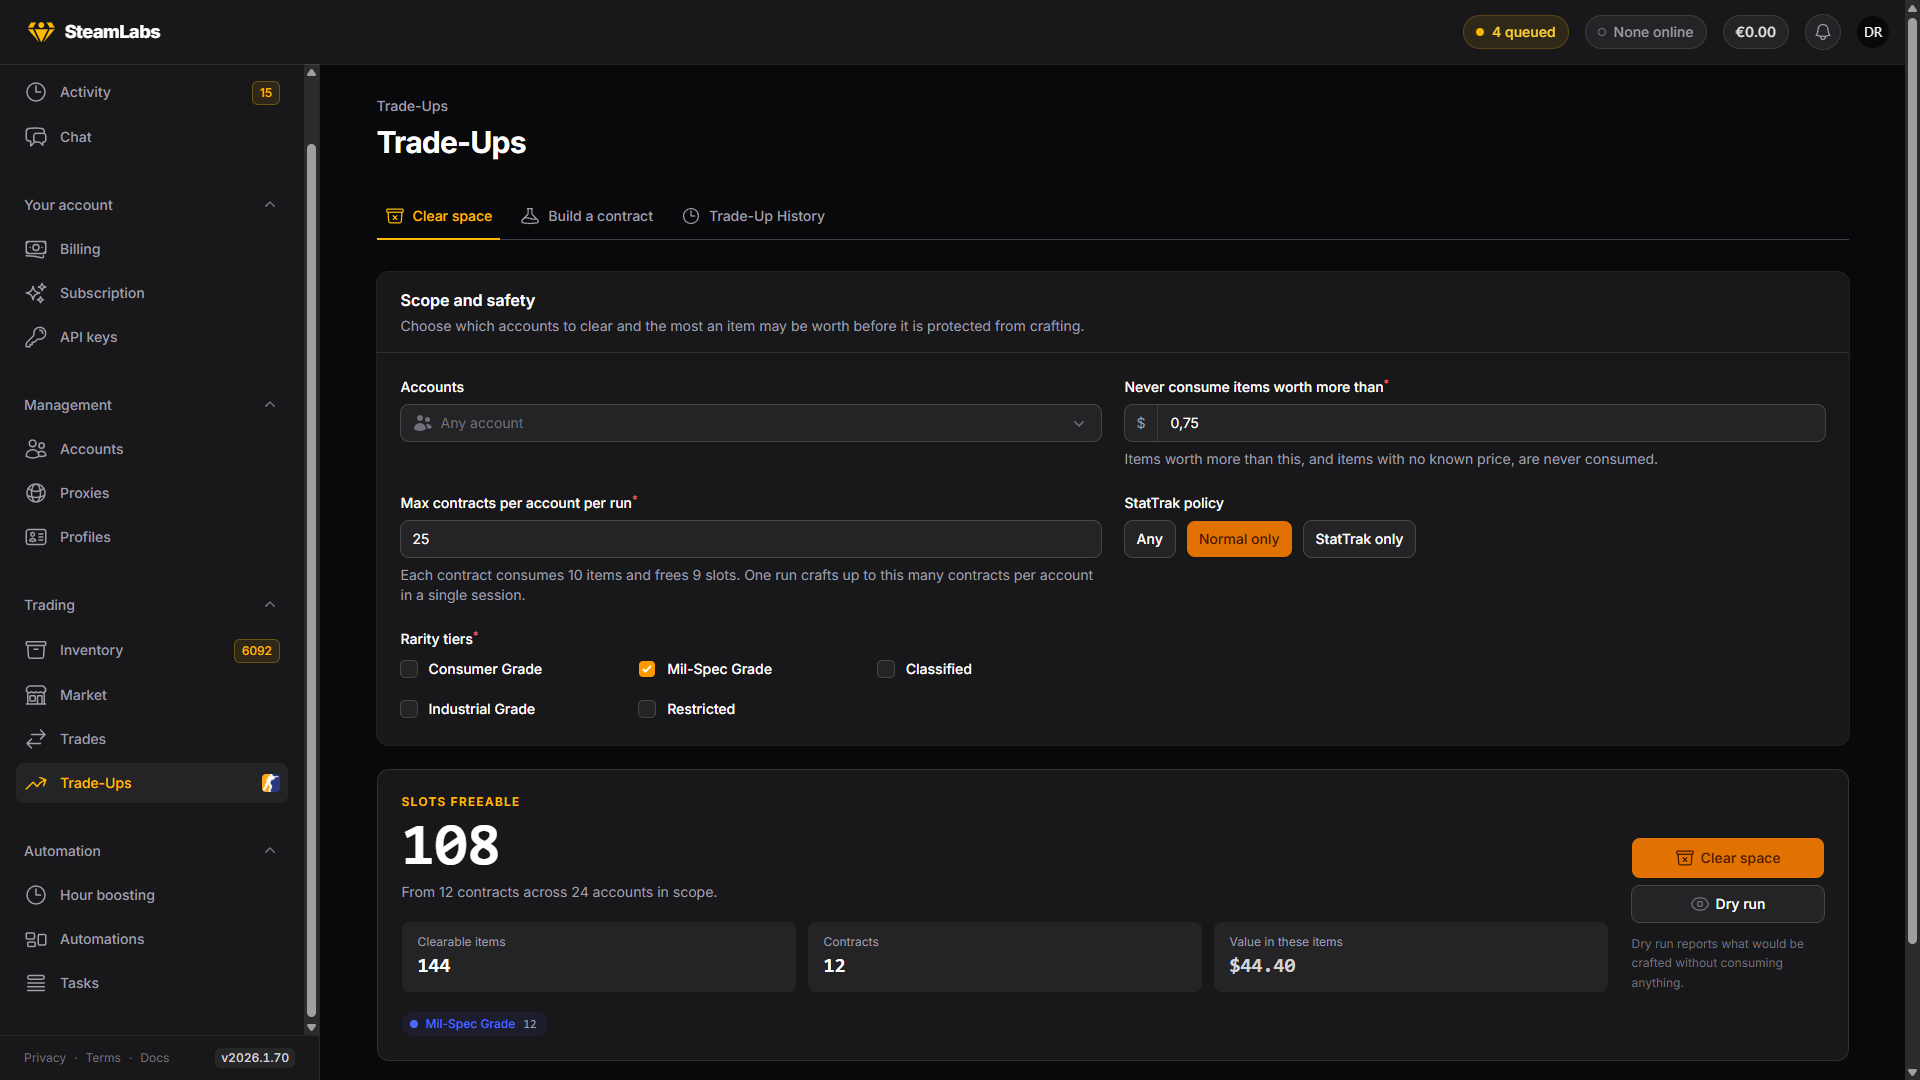
Task: Click the Trade-Up History clock icon
Action: click(691, 216)
